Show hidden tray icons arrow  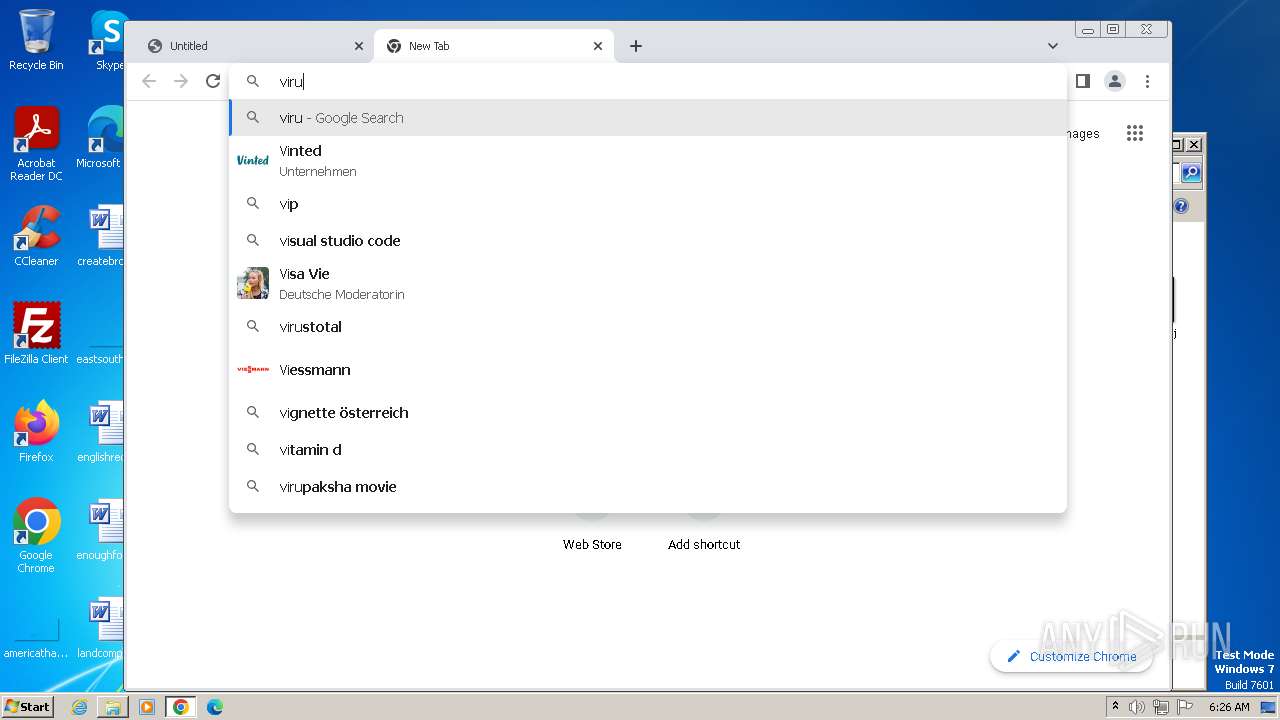[1116, 707]
